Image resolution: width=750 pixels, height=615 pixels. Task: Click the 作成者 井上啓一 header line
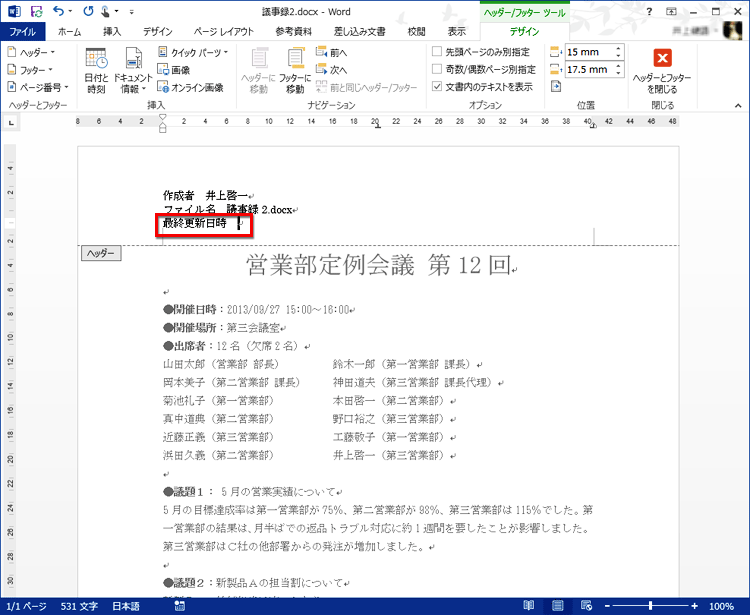[208, 195]
